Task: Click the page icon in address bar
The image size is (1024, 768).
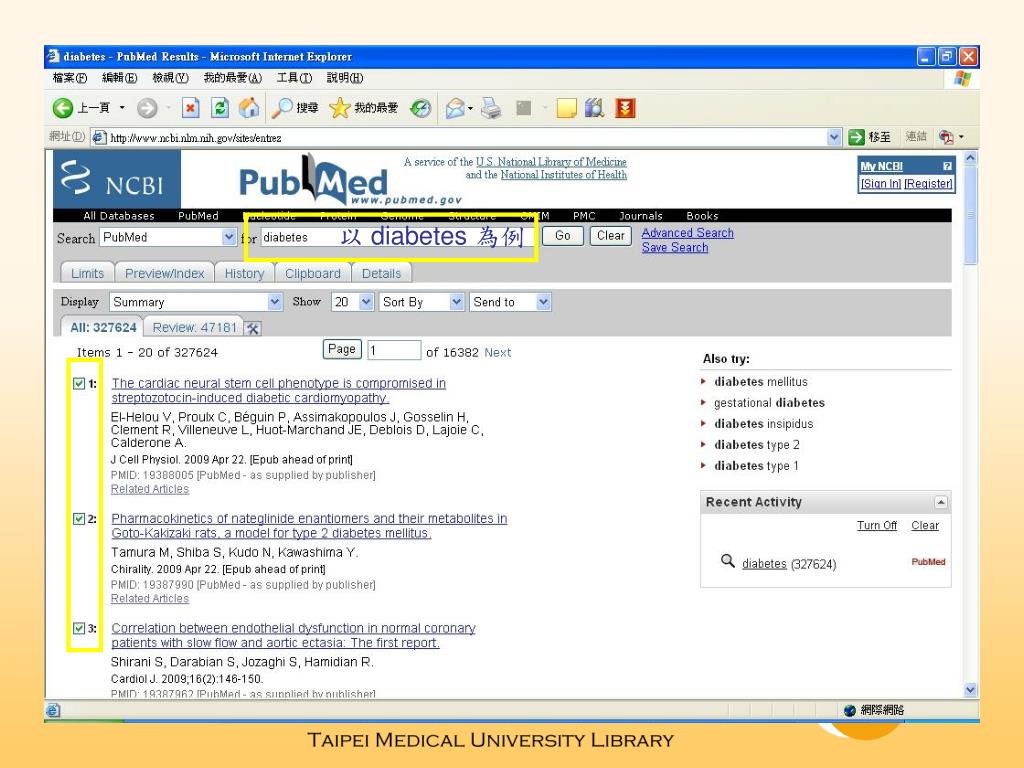Action: coord(99,137)
